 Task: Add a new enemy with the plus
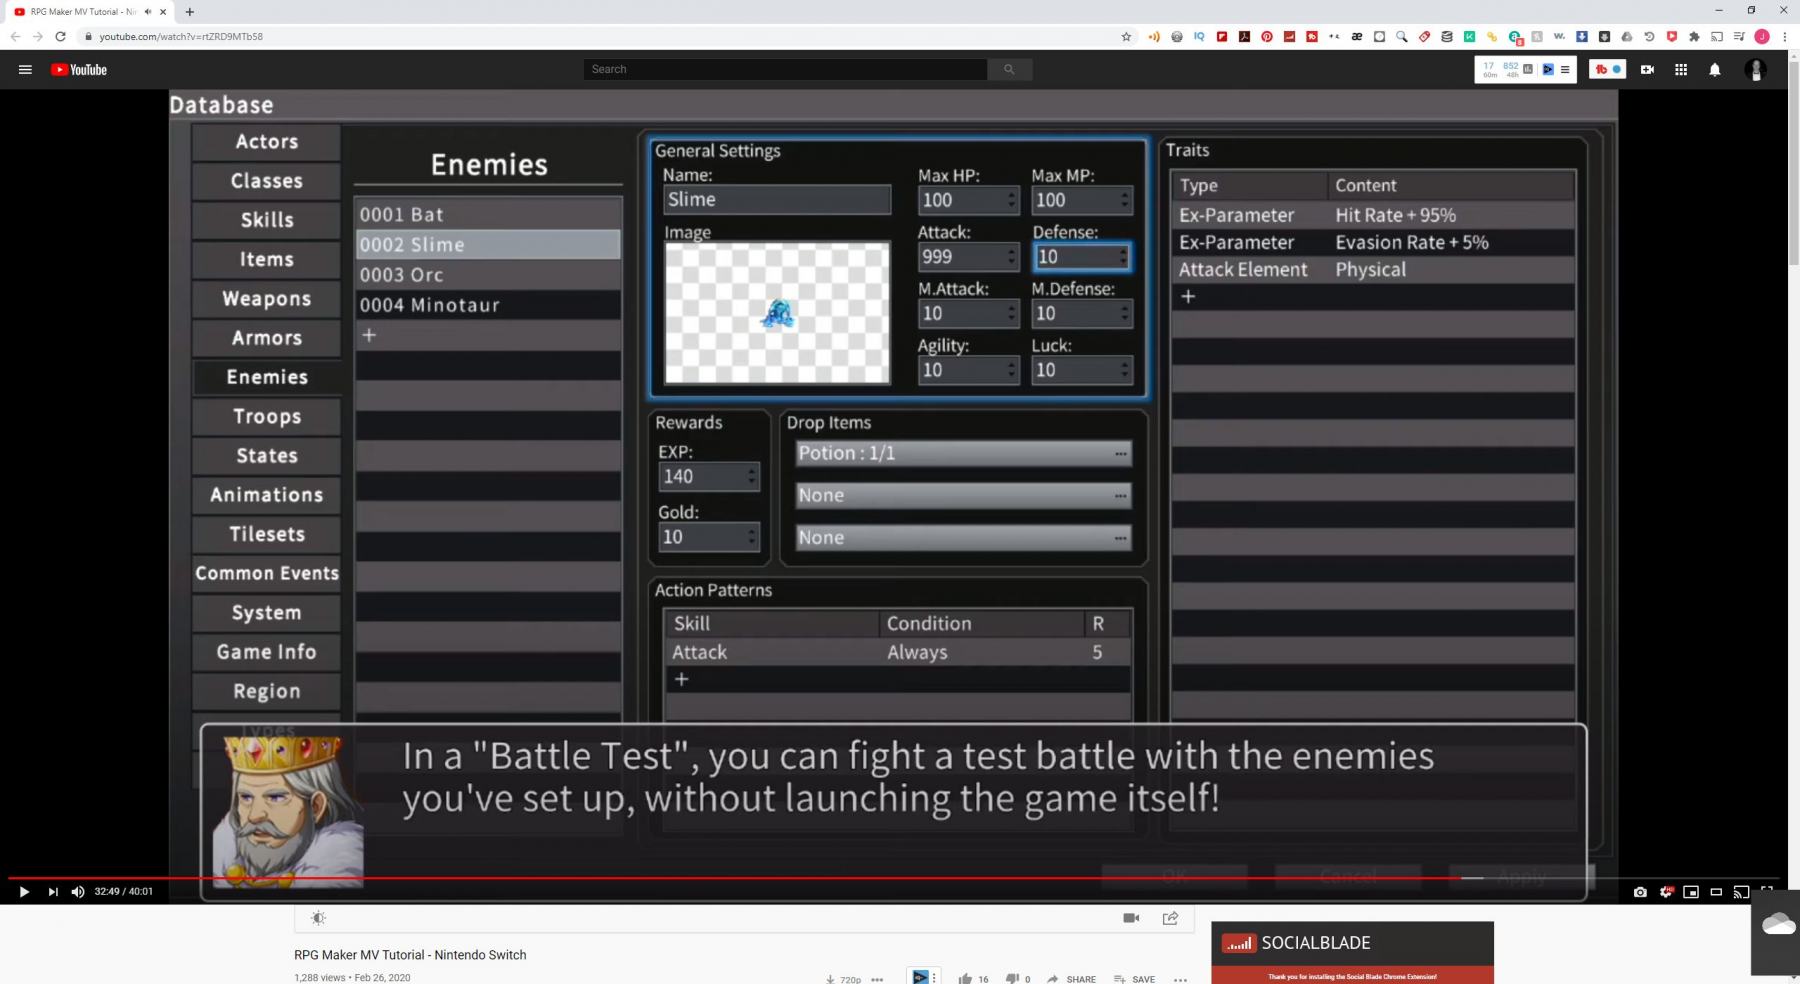369,335
